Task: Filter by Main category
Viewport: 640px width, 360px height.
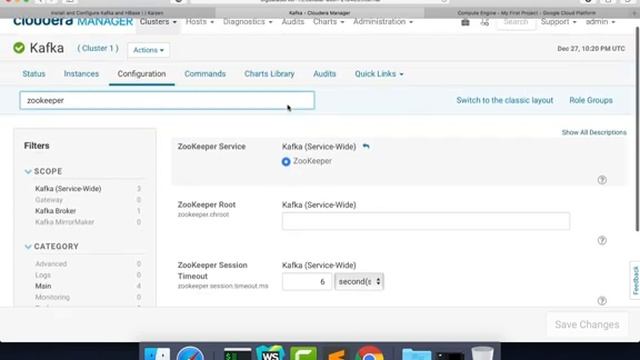Action: pyautogui.click(x=43, y=286)
